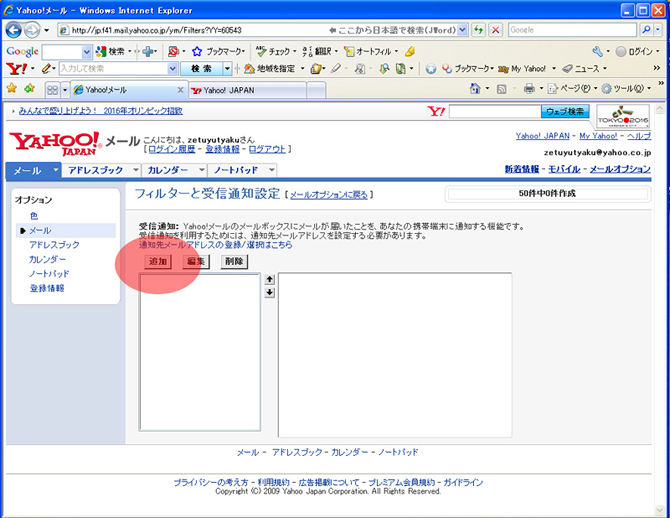Image resolution: width=670 pixels, height=518 pixels.
Task: Click the 削除 delete button
Action: [x=234, y=261]
